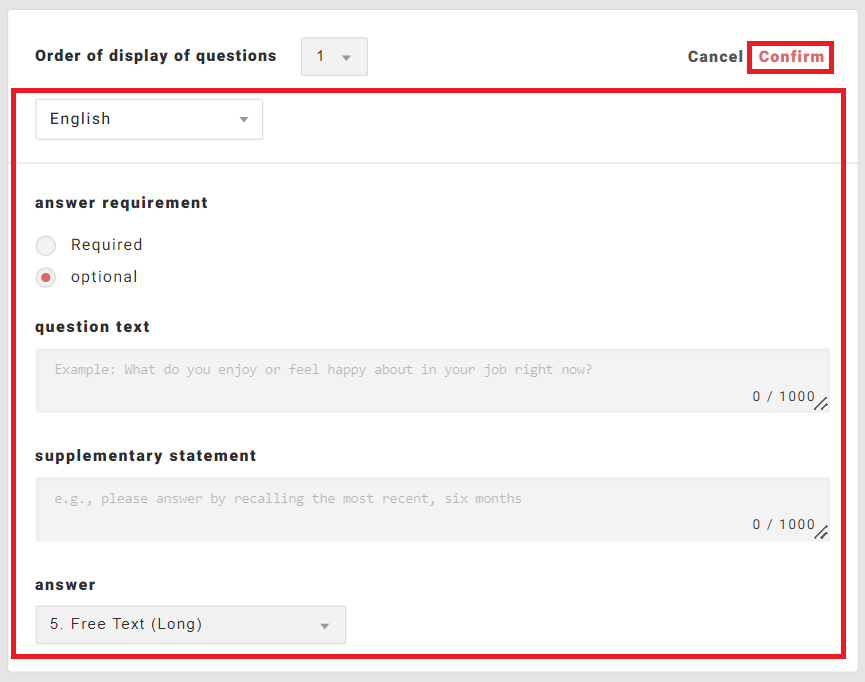Select the Required radio button
865x682 pixels.
tap(46, 245)
